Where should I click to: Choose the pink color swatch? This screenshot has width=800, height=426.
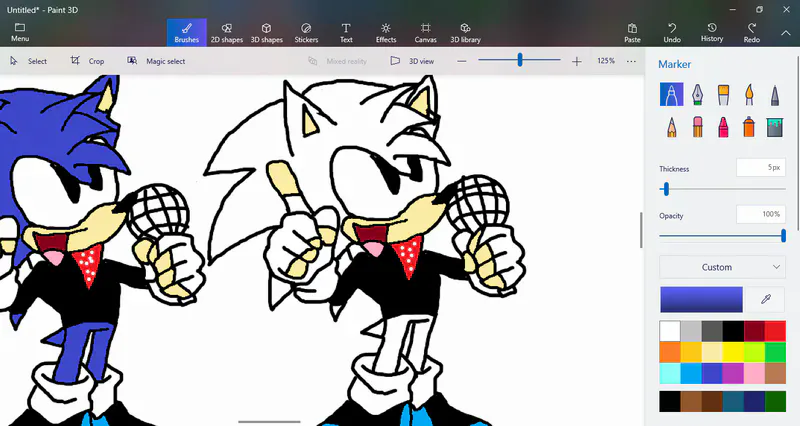click(754, 373)
